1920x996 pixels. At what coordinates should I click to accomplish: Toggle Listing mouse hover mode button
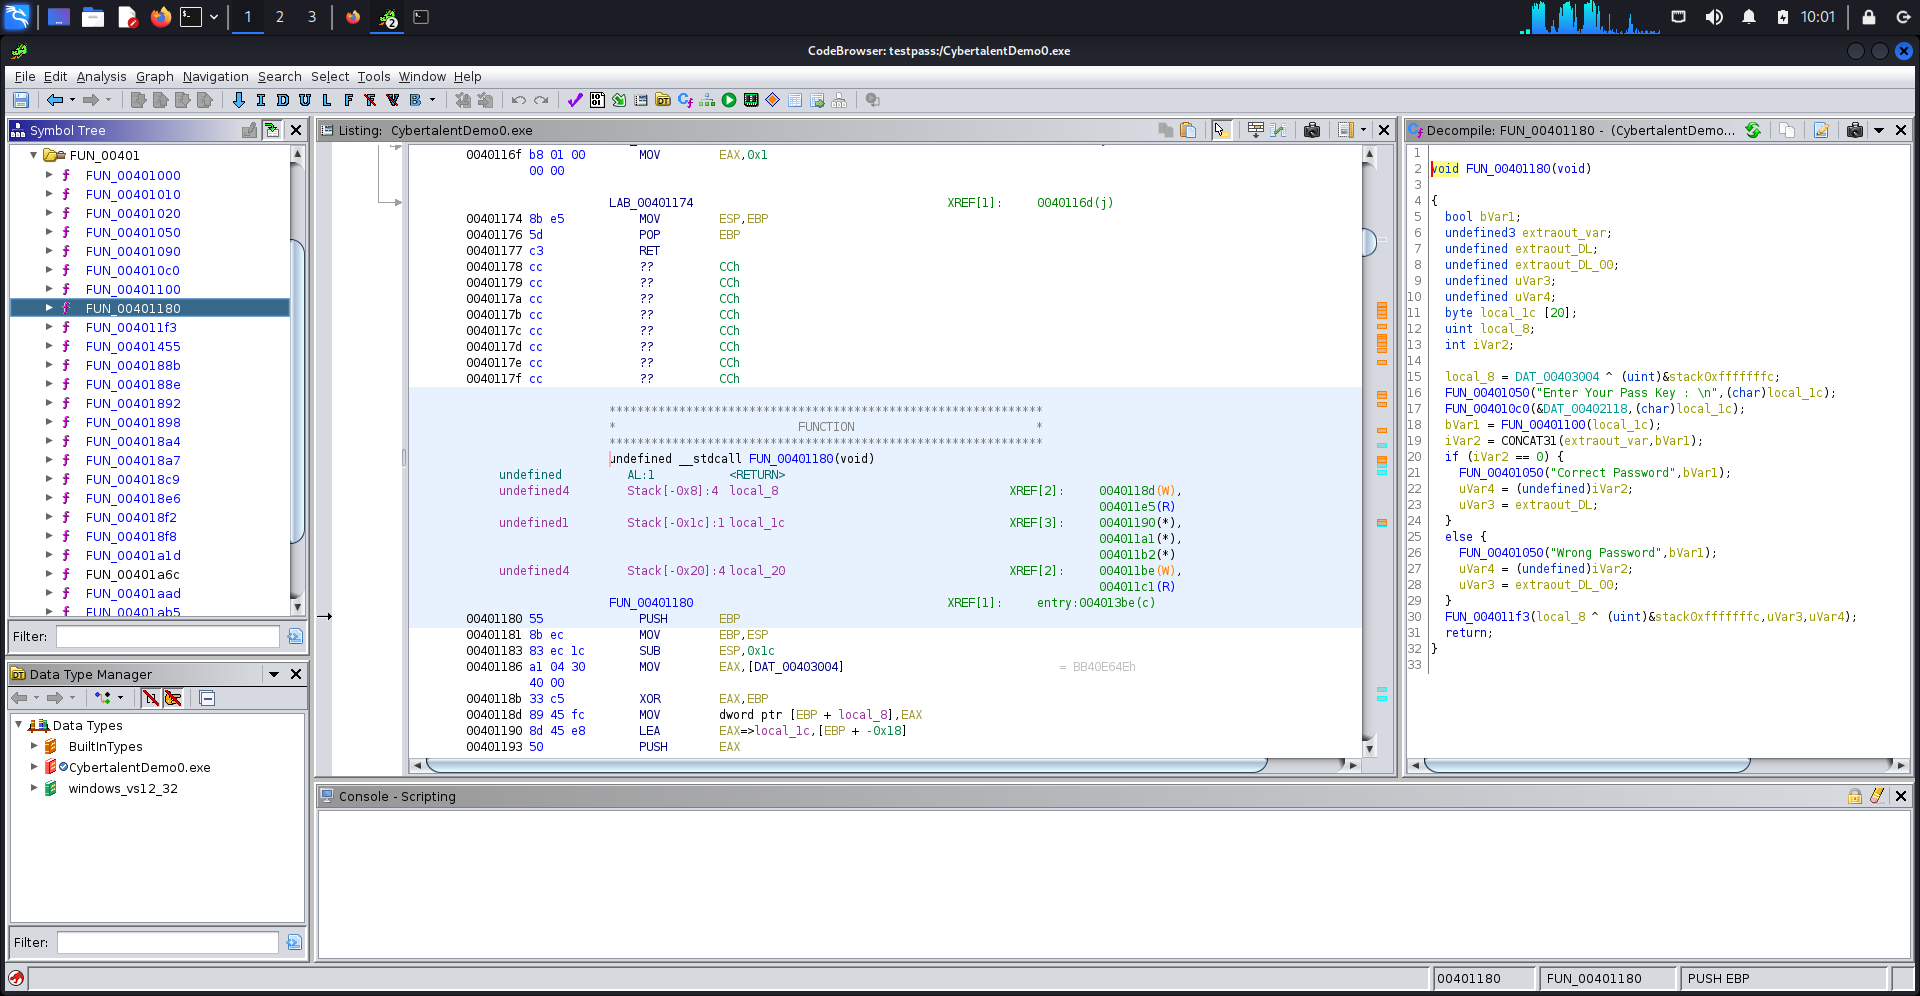tap(1221, 130)
